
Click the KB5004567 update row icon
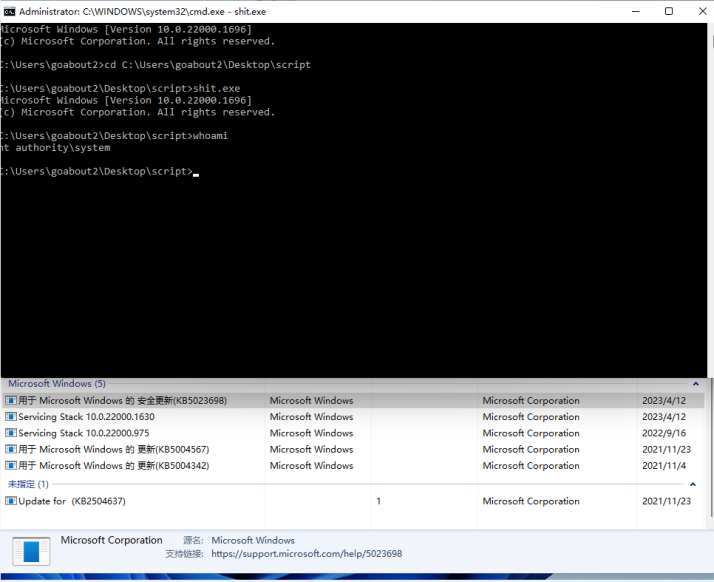click(11, 449)
